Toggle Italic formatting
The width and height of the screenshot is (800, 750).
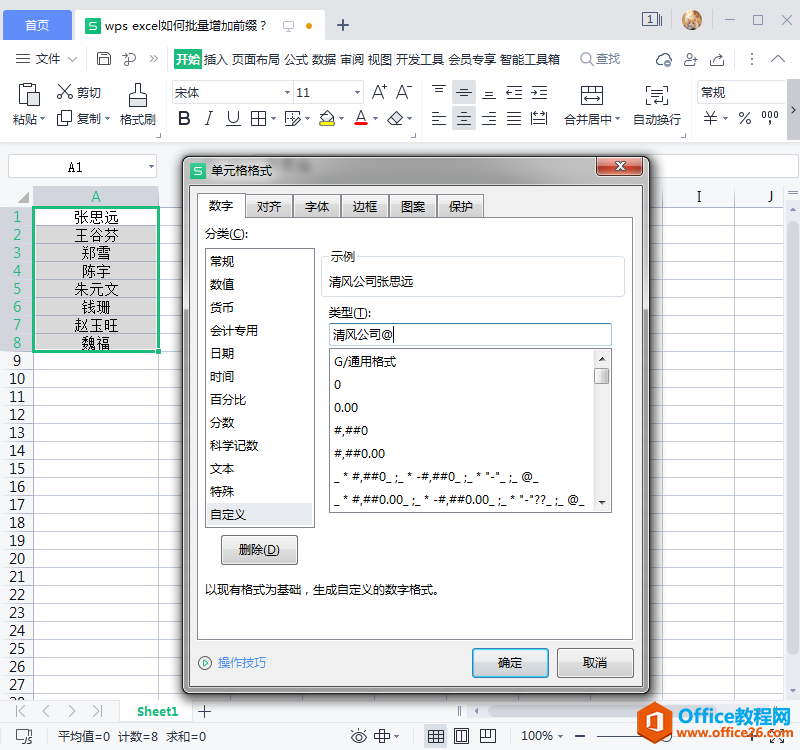coord(209,118)
